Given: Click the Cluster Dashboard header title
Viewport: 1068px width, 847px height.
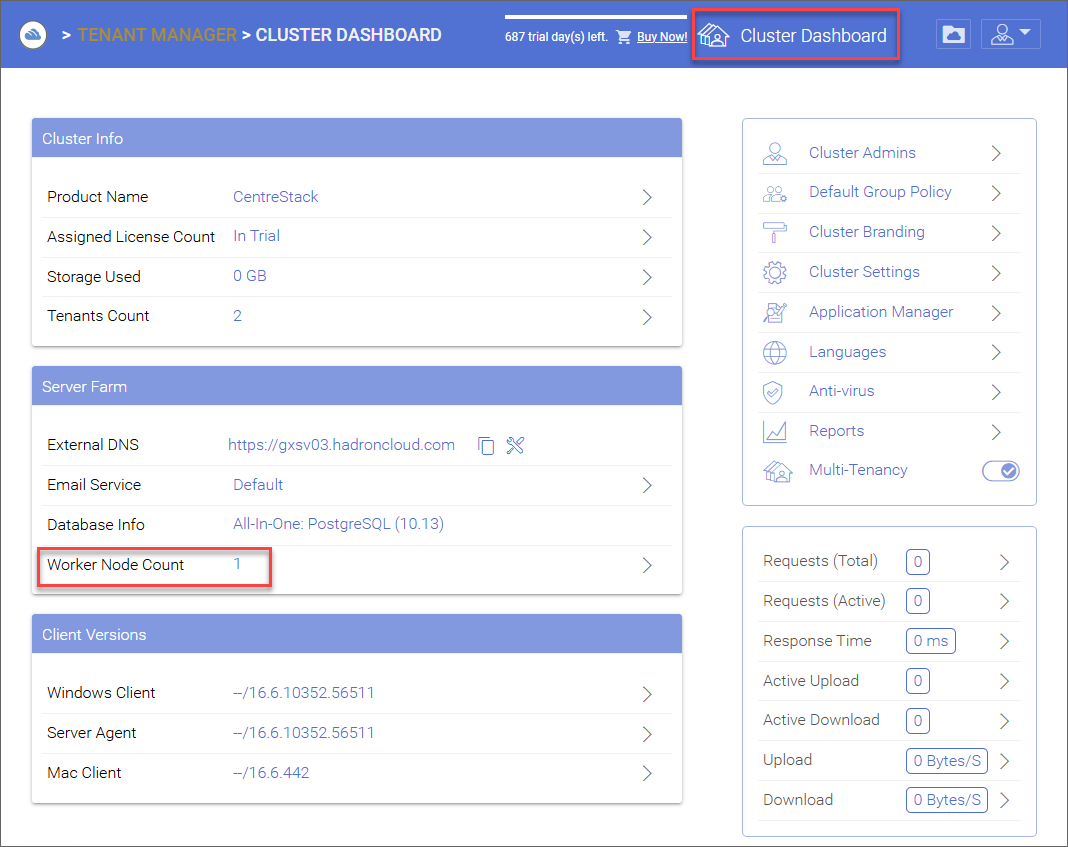Looking at the screenshot, I should point(813,35).
